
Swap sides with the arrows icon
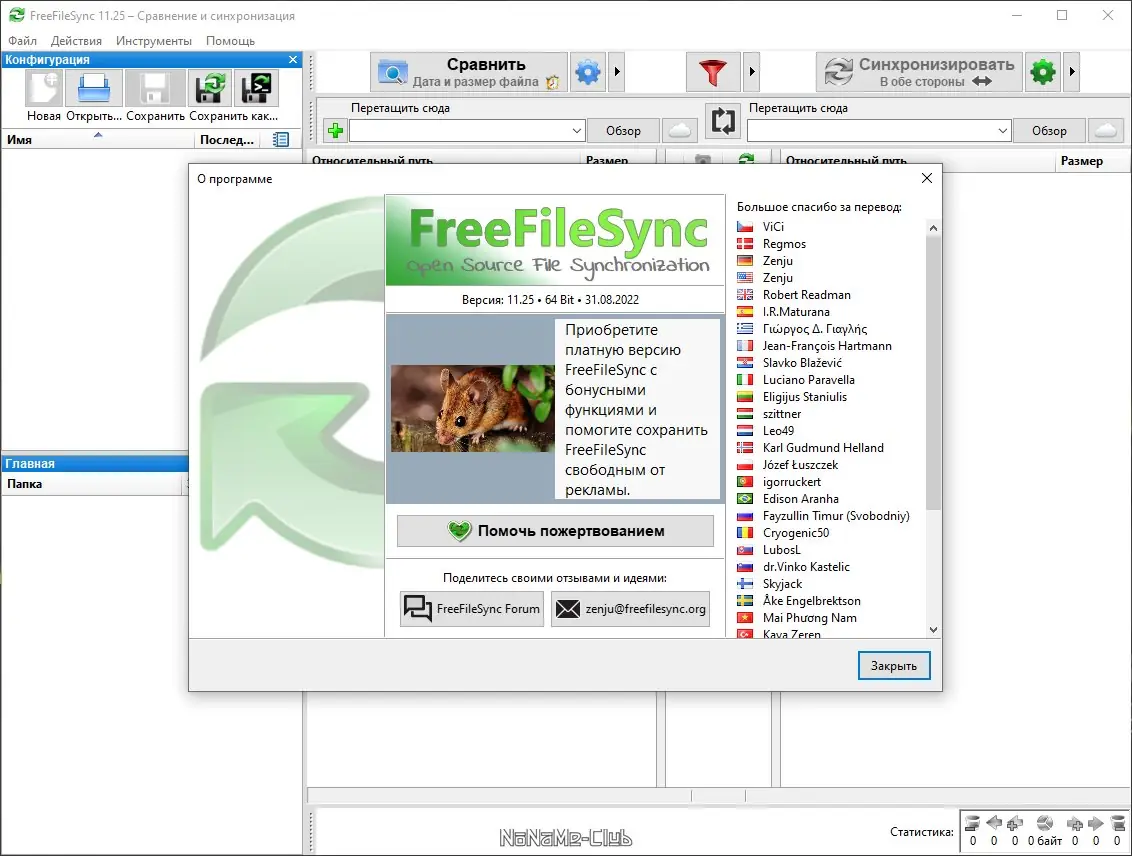click(x=723, y=121)
